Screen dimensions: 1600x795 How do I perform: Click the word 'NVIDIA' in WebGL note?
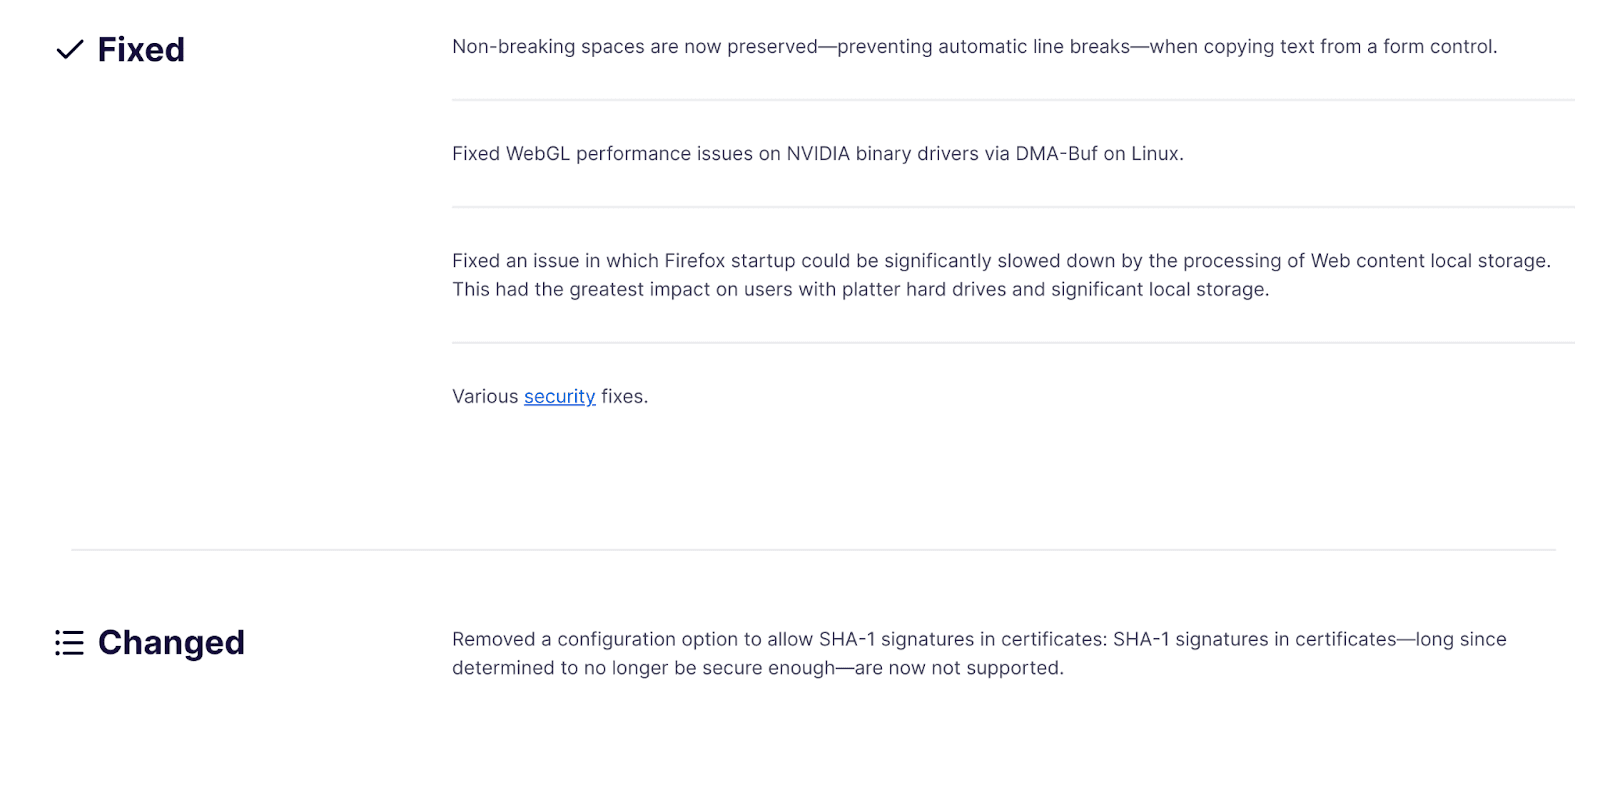click(817, 154)
